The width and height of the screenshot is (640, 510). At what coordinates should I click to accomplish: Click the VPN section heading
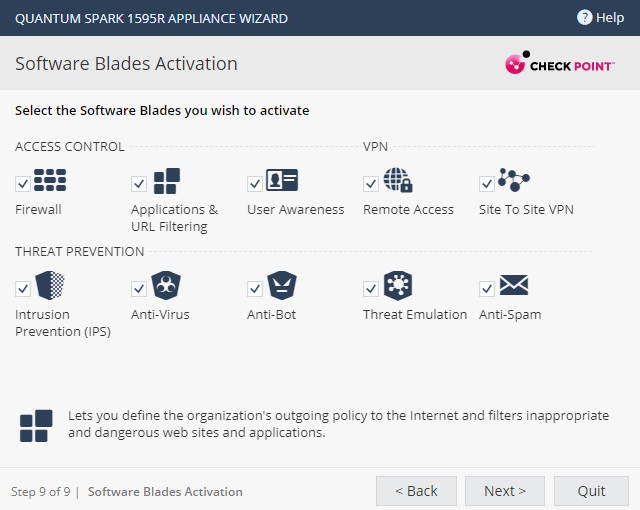pos(375,146)
